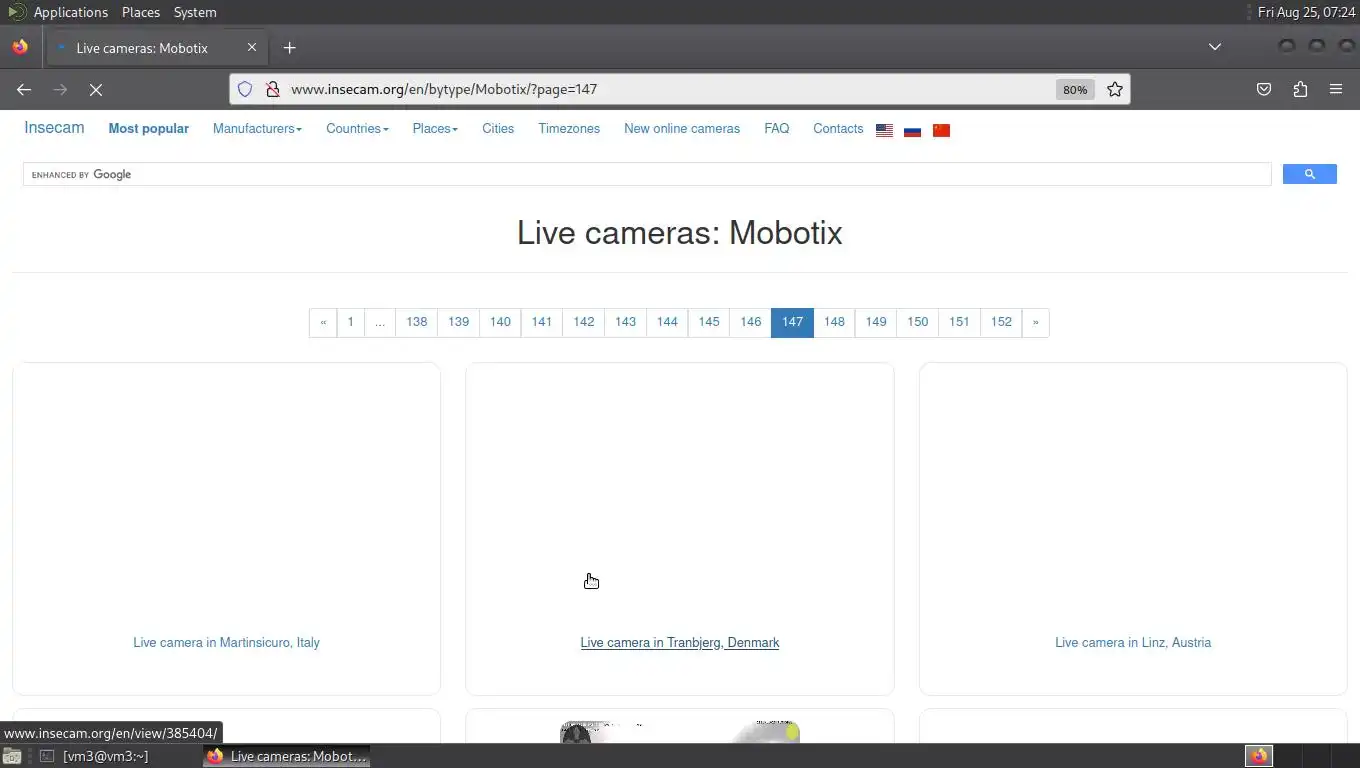Go to page 152
This screenshot has width=1360, height=768.
point(1001,322)
